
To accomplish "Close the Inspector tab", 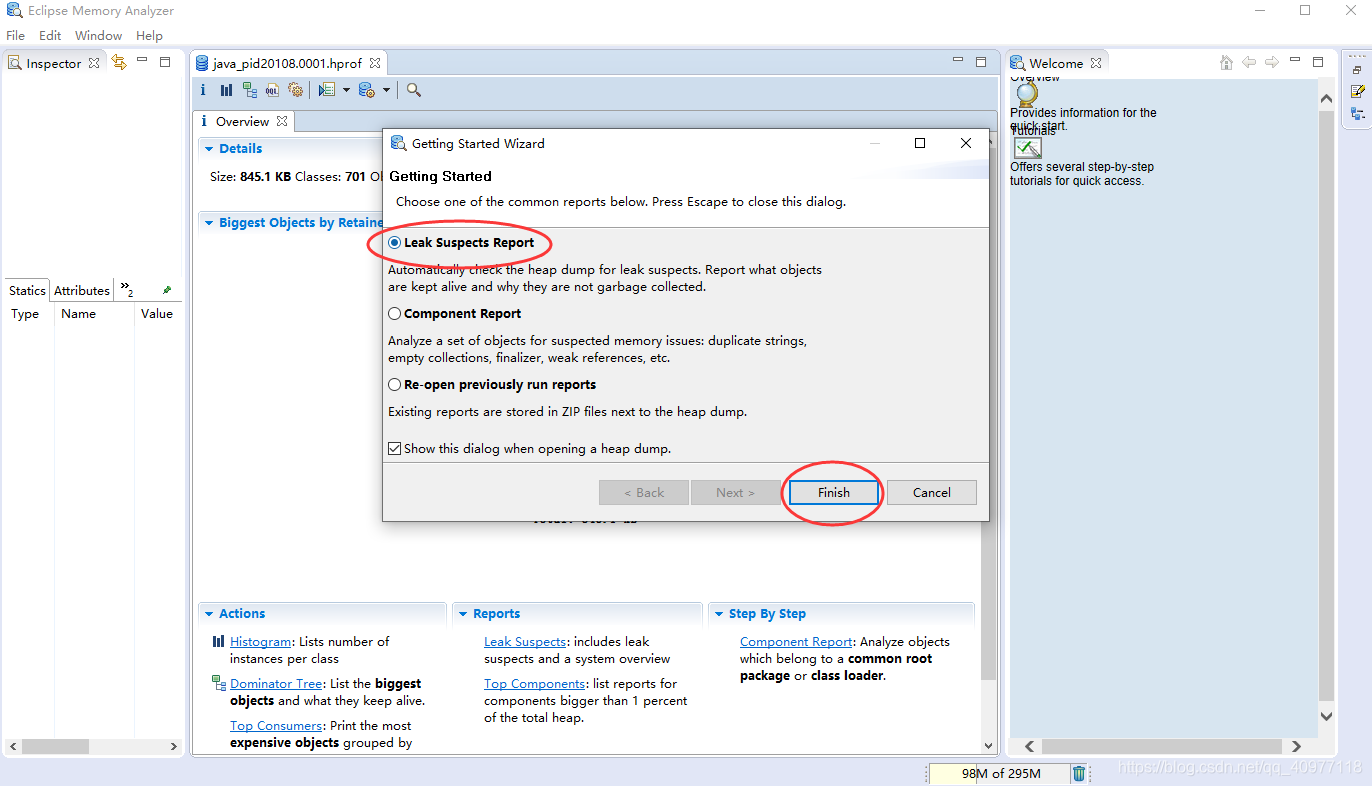I will pyautogui.click(x=94, y=63).
